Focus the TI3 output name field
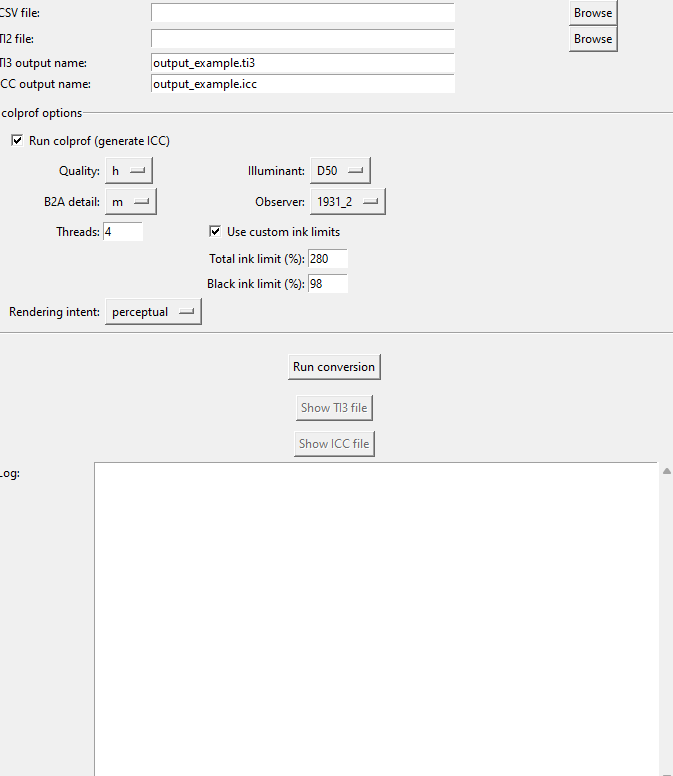 pyautogui.click(x=302, y=63)
